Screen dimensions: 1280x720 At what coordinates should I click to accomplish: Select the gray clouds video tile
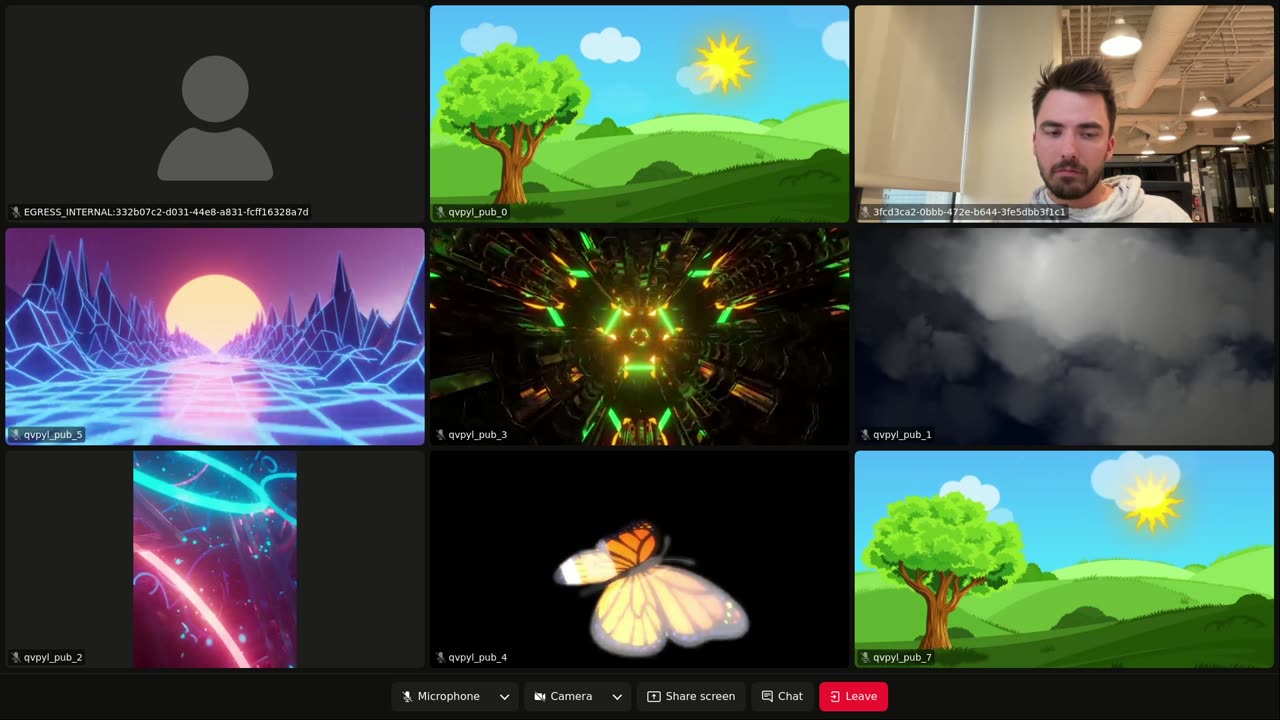(x=1064, y=336)
